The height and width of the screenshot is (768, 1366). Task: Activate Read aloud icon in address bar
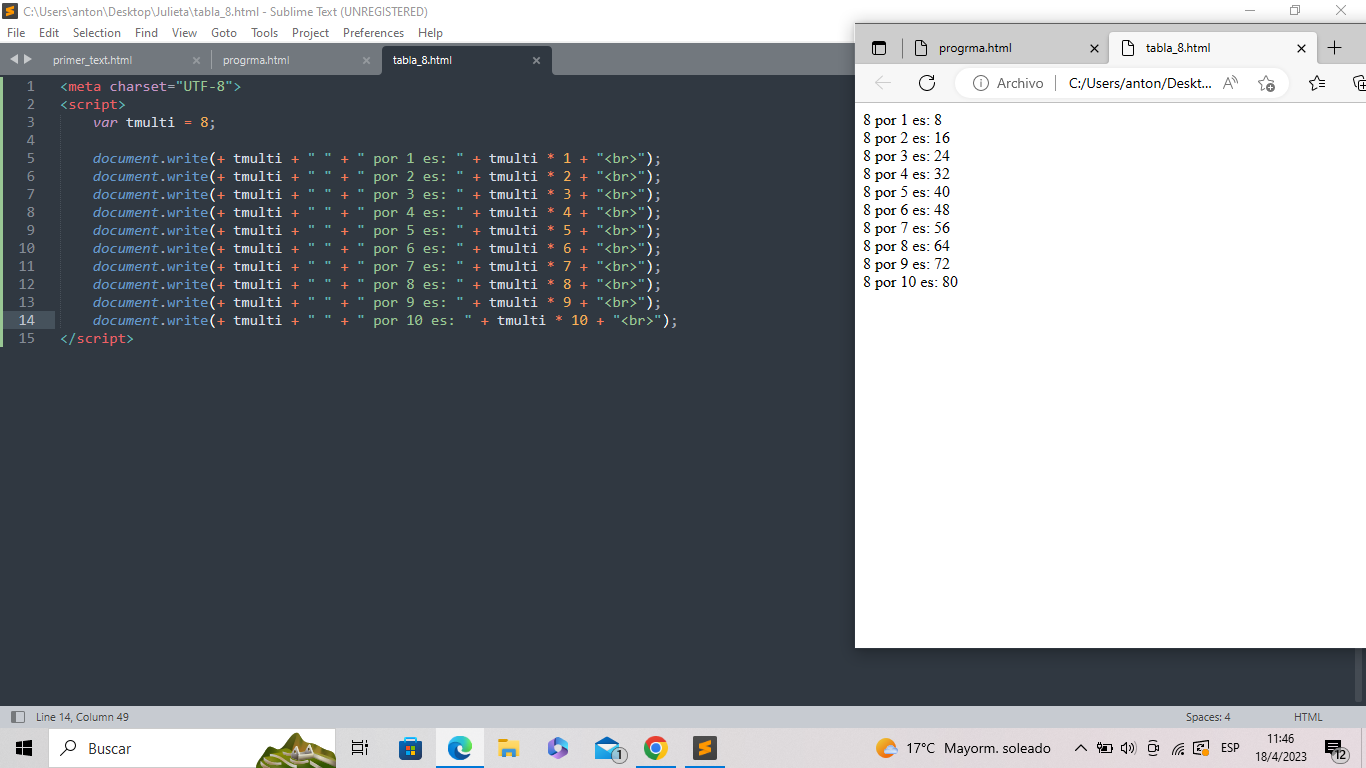pyautogui.click(x=1231, y=83)
